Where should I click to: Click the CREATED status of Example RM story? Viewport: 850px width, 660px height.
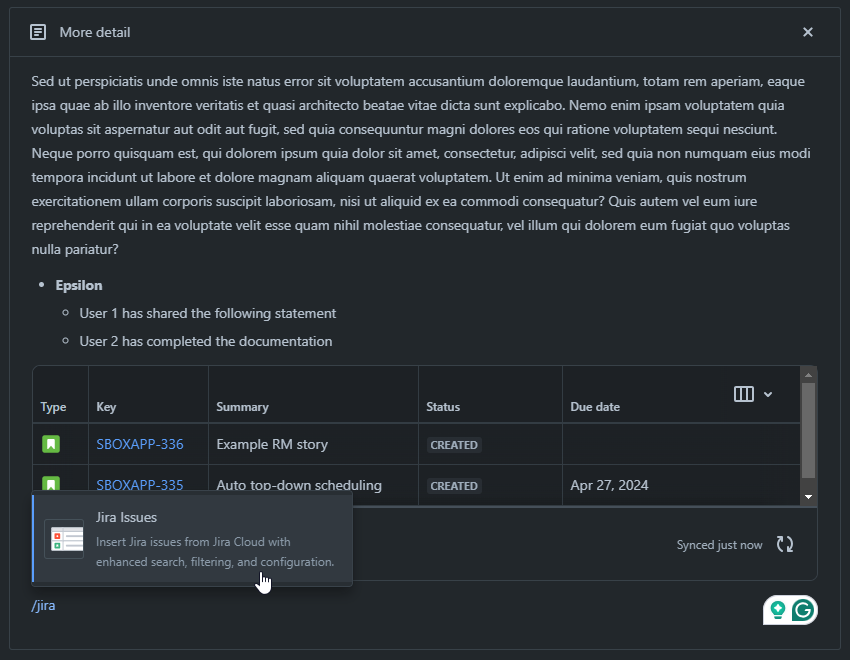pos(454,445)
